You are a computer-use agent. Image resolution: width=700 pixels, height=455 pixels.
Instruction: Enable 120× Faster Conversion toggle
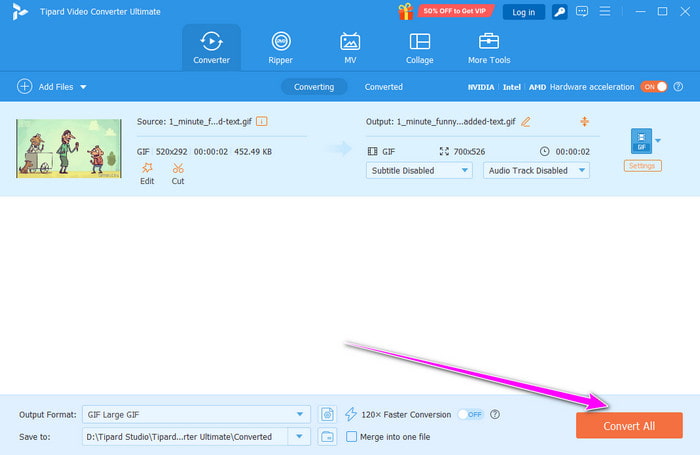[x=470, y=414]
